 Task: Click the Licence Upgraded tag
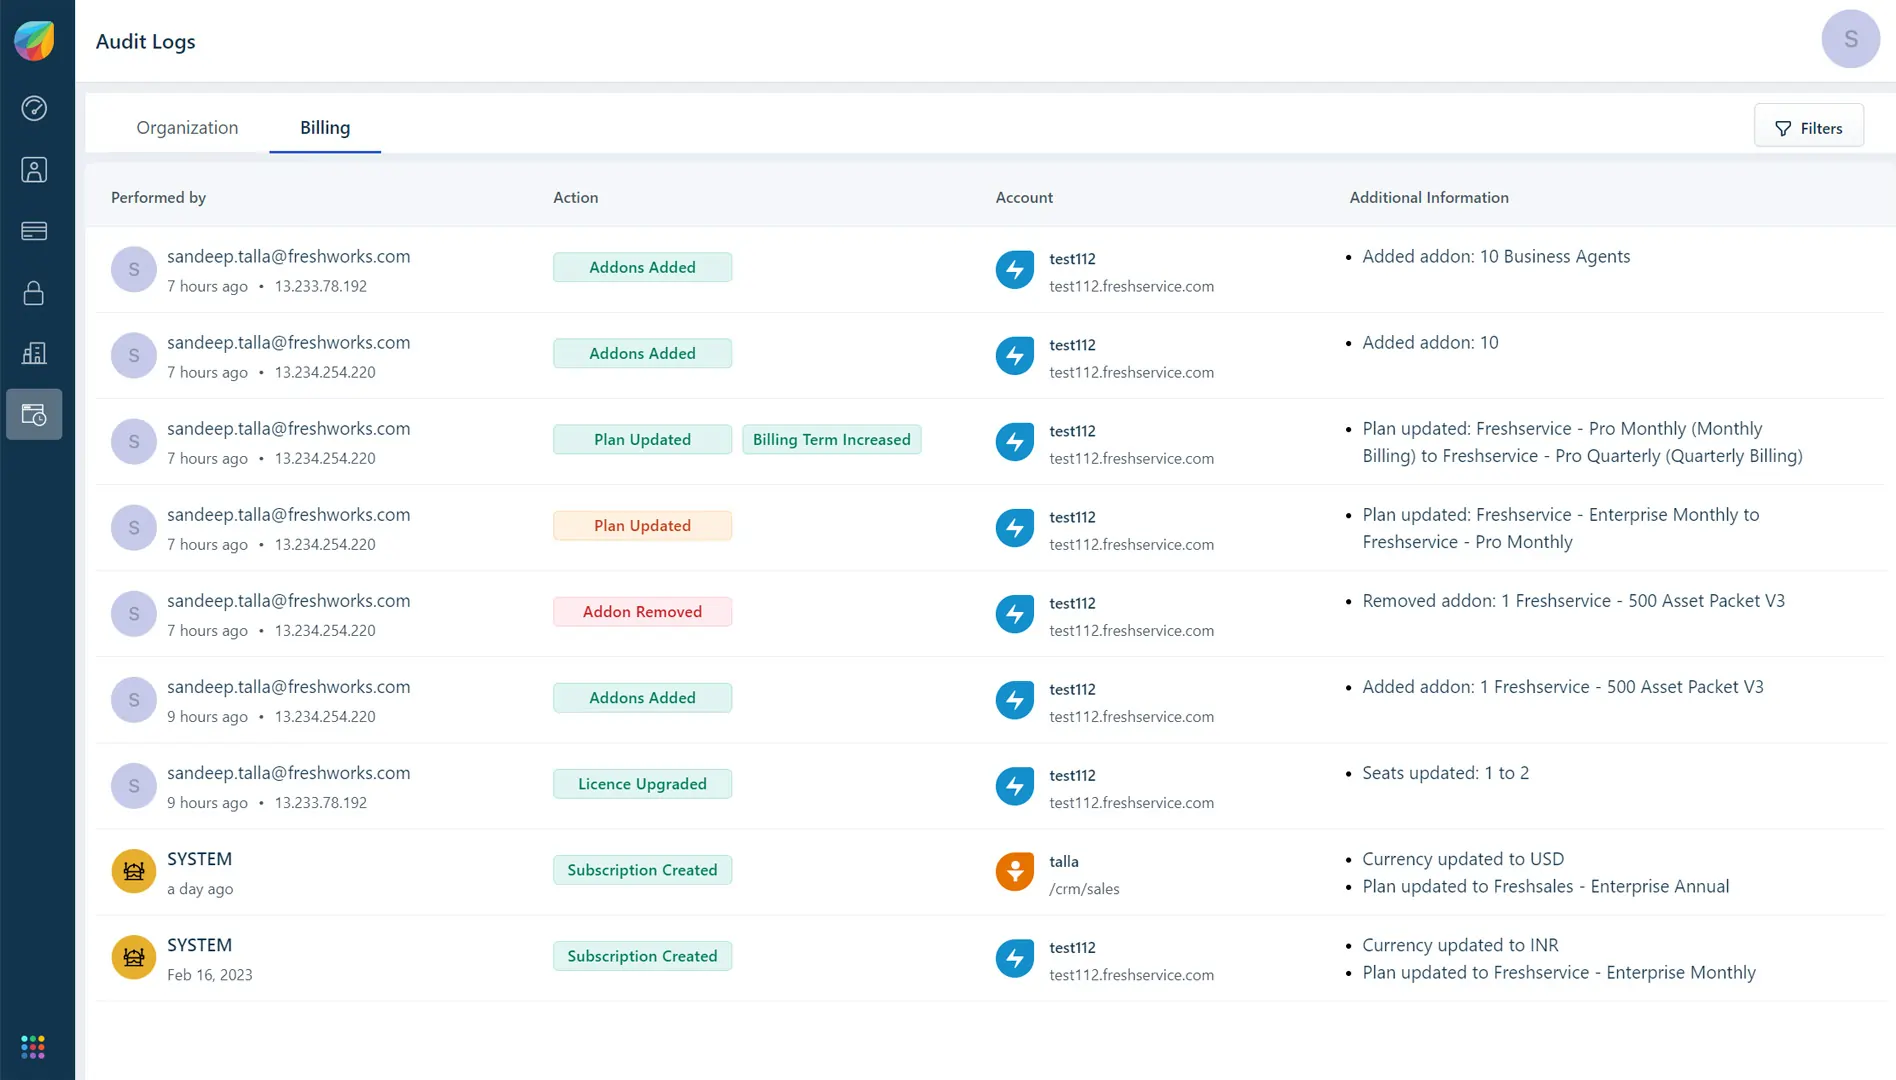click(x=642, y=783)
